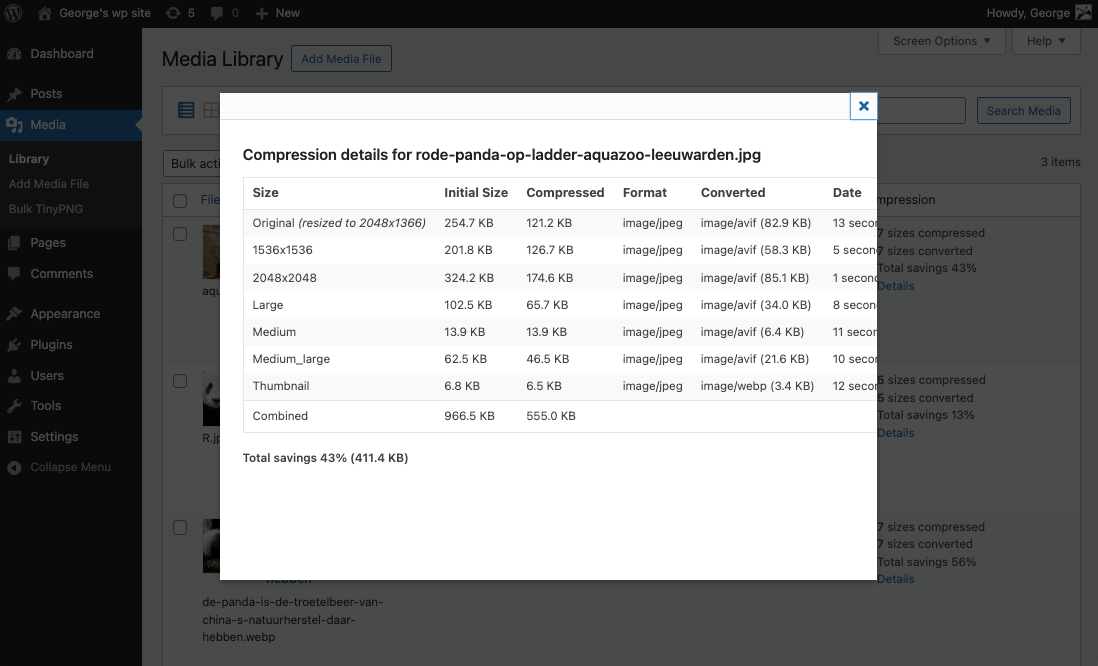Click the Plugins plug icon
Viewport: 1098px width, 666px height.
click(x=15, y=345)
